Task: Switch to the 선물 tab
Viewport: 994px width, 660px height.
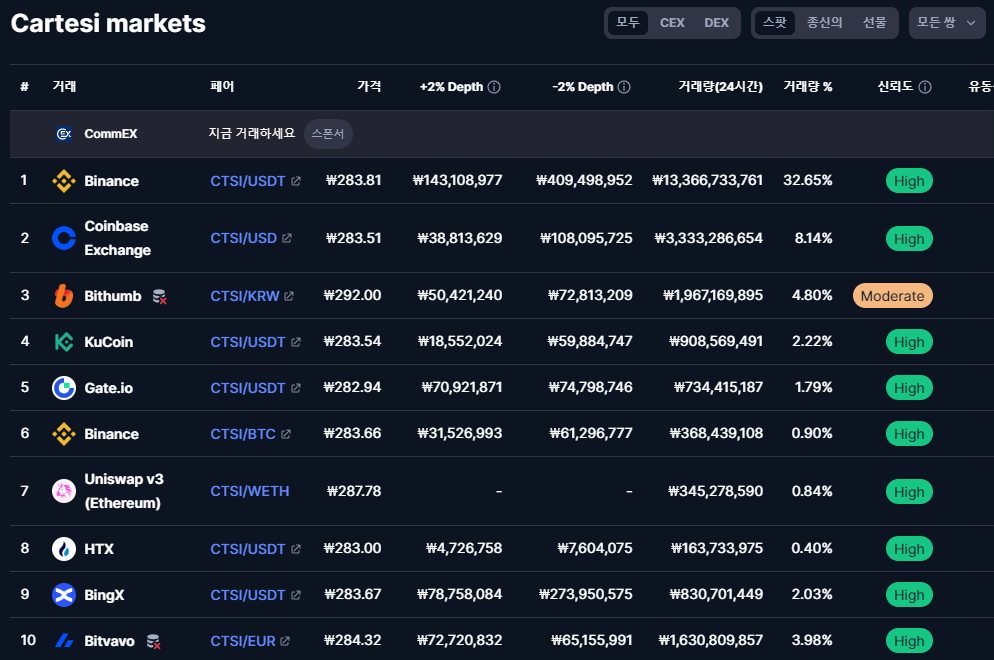Action: [x=874, y=23]
